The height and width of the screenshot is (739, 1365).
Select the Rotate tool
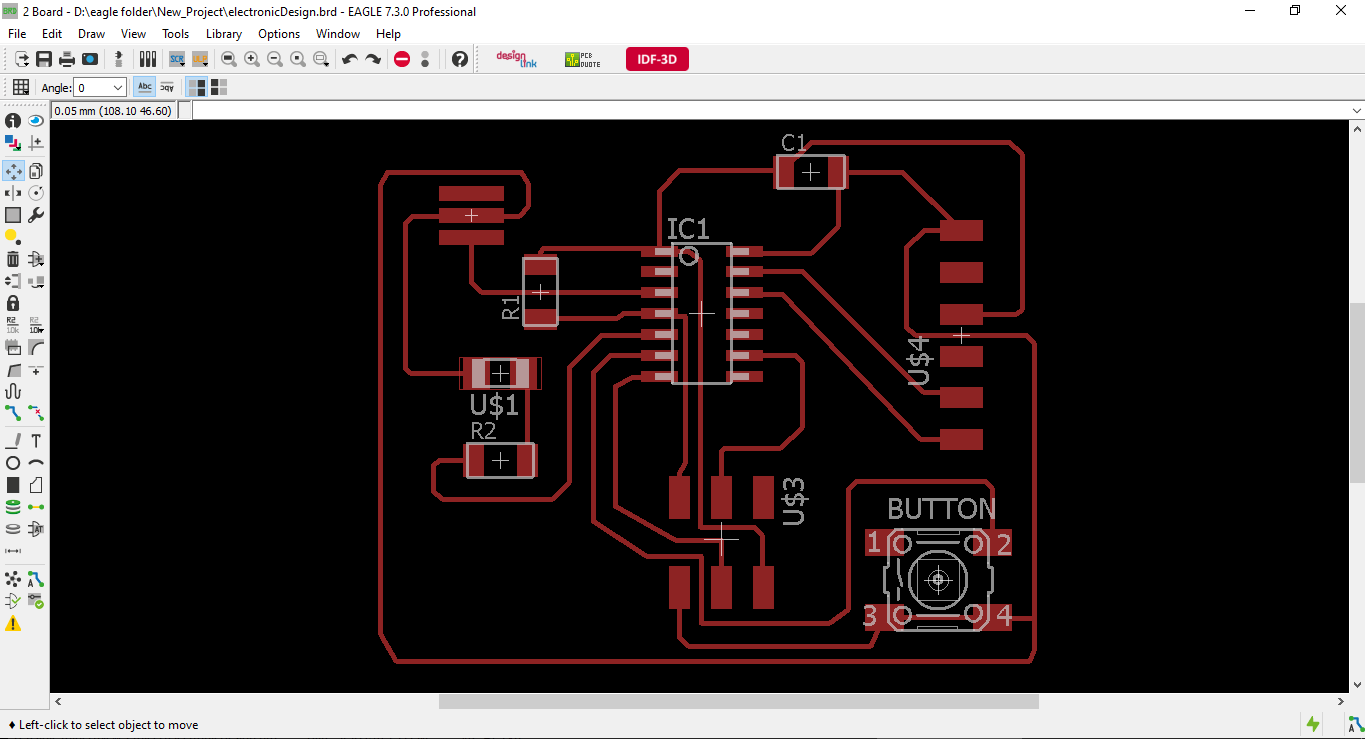tap(36, 193)
